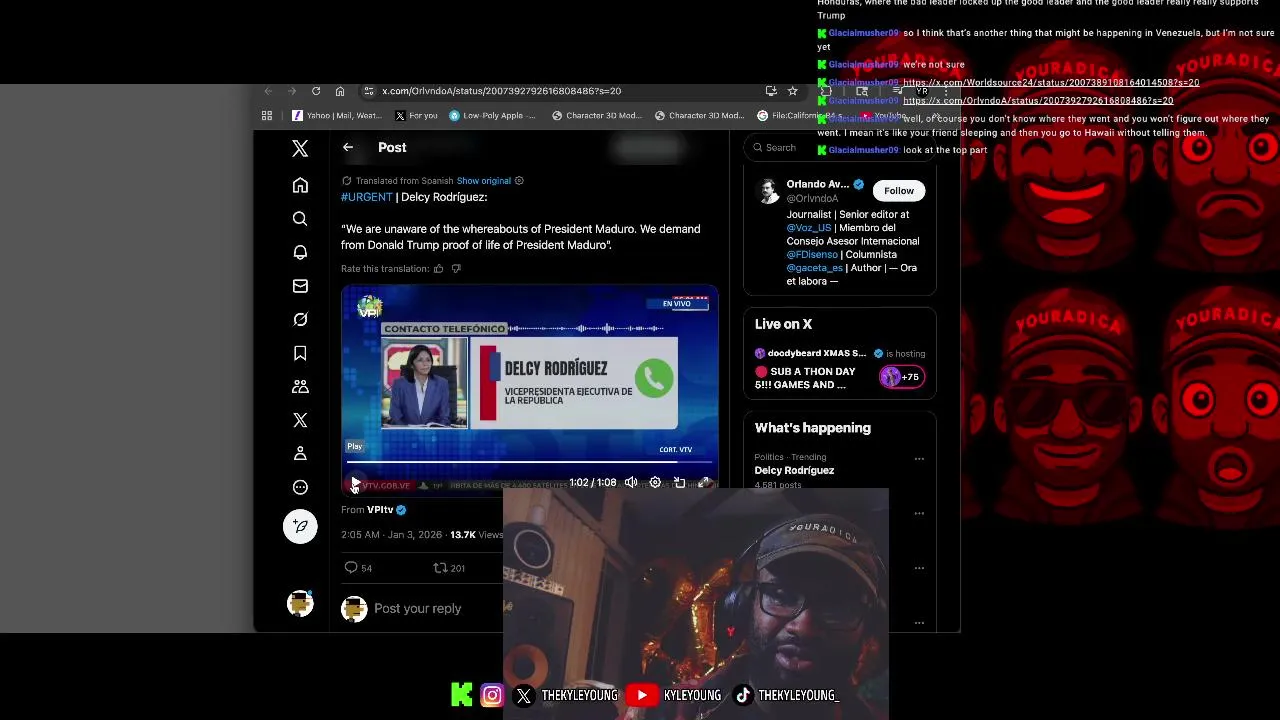1280x720 pixels.
Task: Go to the Home timeline icon
Action: pyautogui.click(x=300, y=185)
